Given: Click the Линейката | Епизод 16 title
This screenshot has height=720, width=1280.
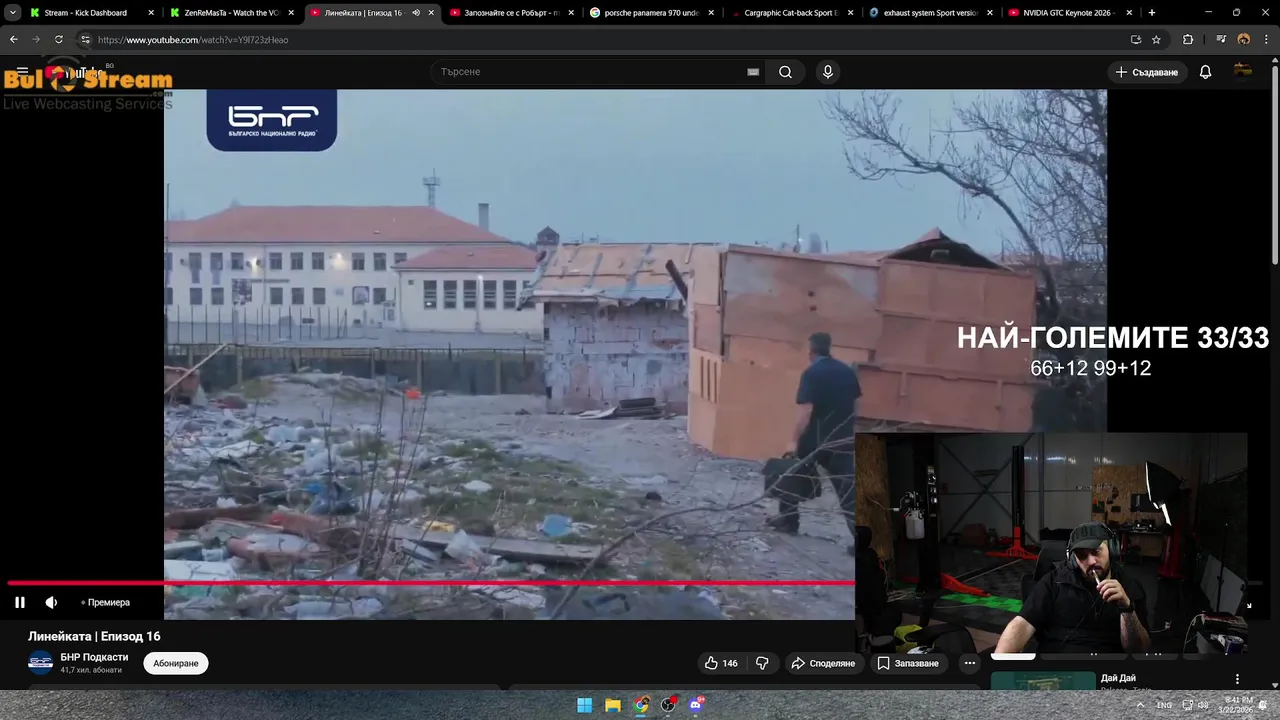Looking at the screenshot, I should pos(94,636).
